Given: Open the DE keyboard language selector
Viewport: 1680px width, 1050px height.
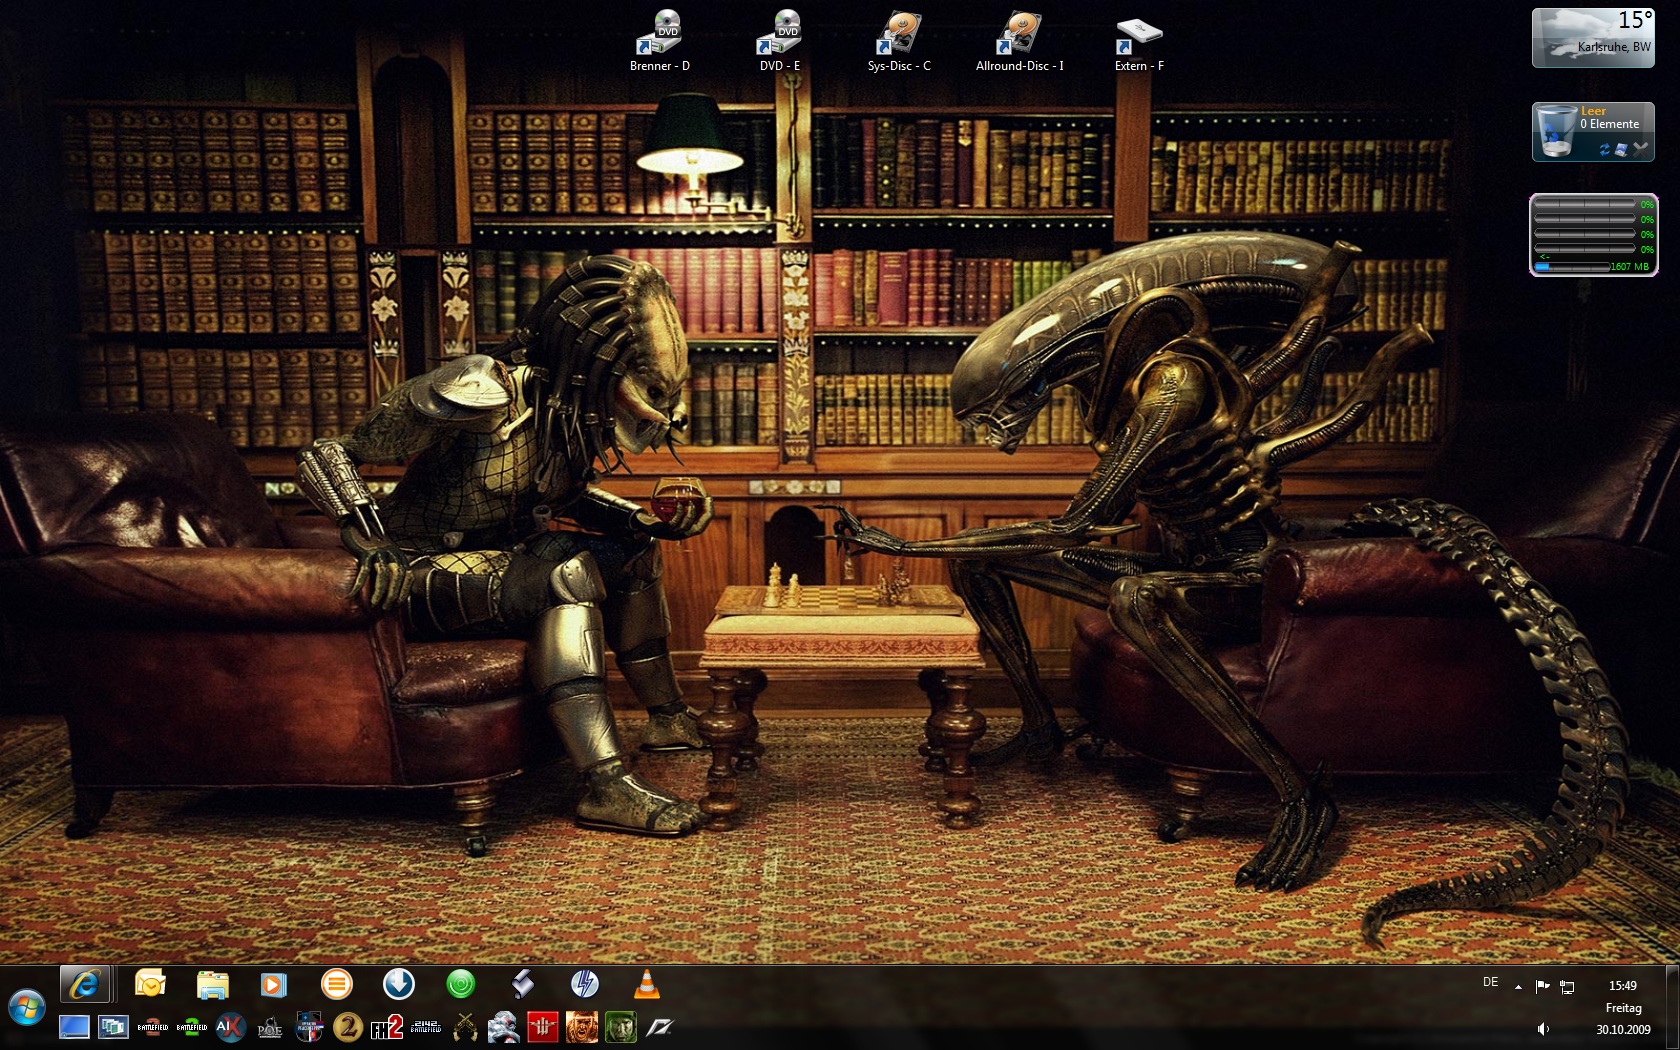Looking at the screenshot, I should point(1490,982).
